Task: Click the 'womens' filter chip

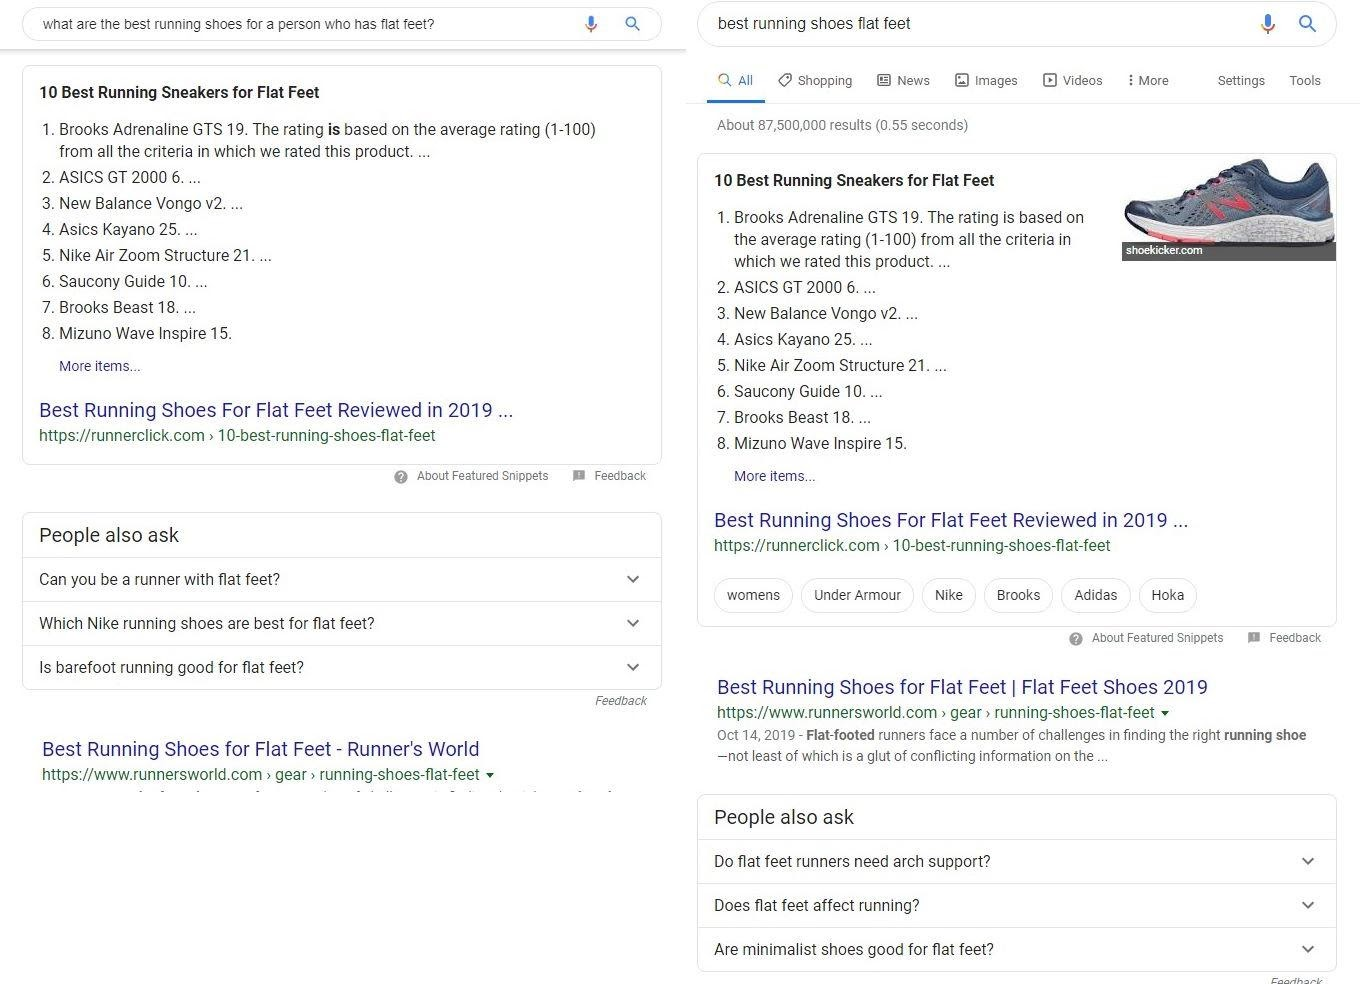Action: click(753, 595)
